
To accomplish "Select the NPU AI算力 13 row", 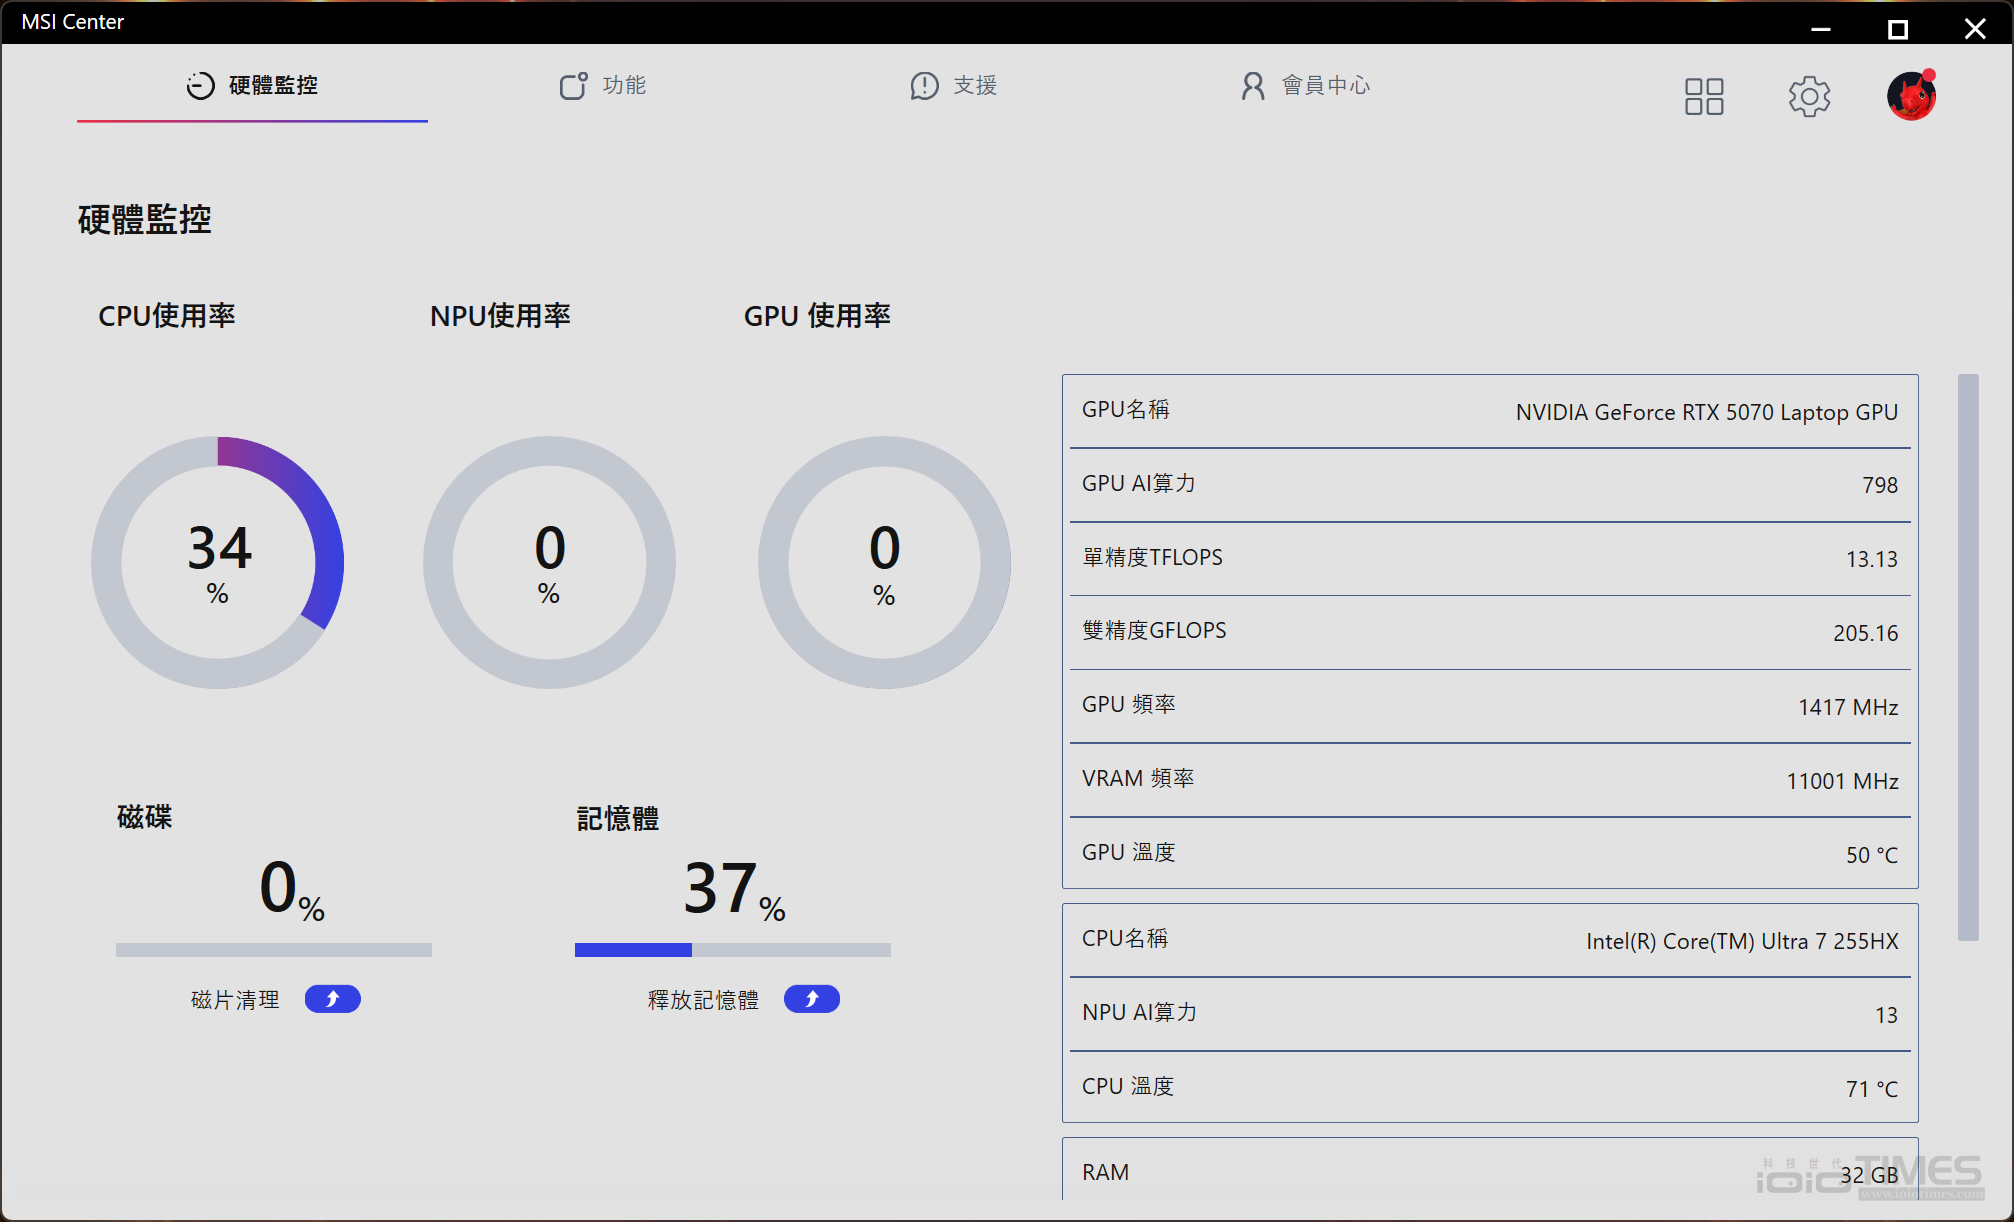I will point(1490,1014).
